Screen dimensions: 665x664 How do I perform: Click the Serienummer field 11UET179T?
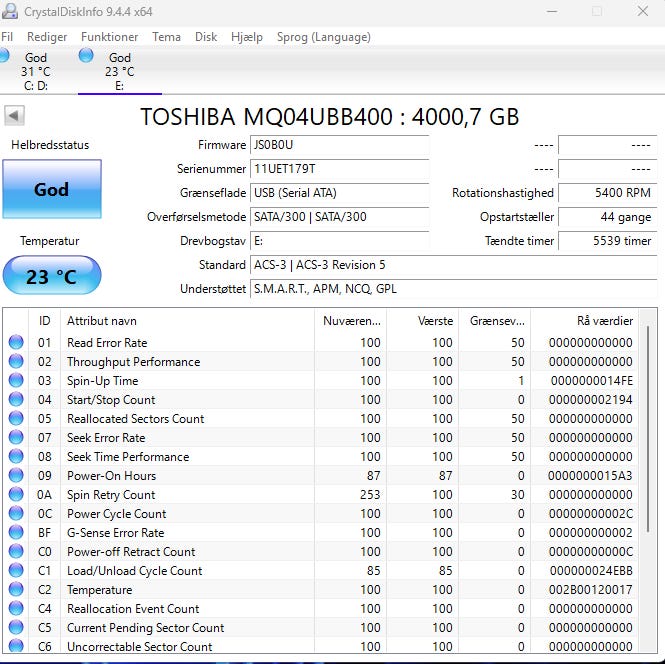point(339,169)
